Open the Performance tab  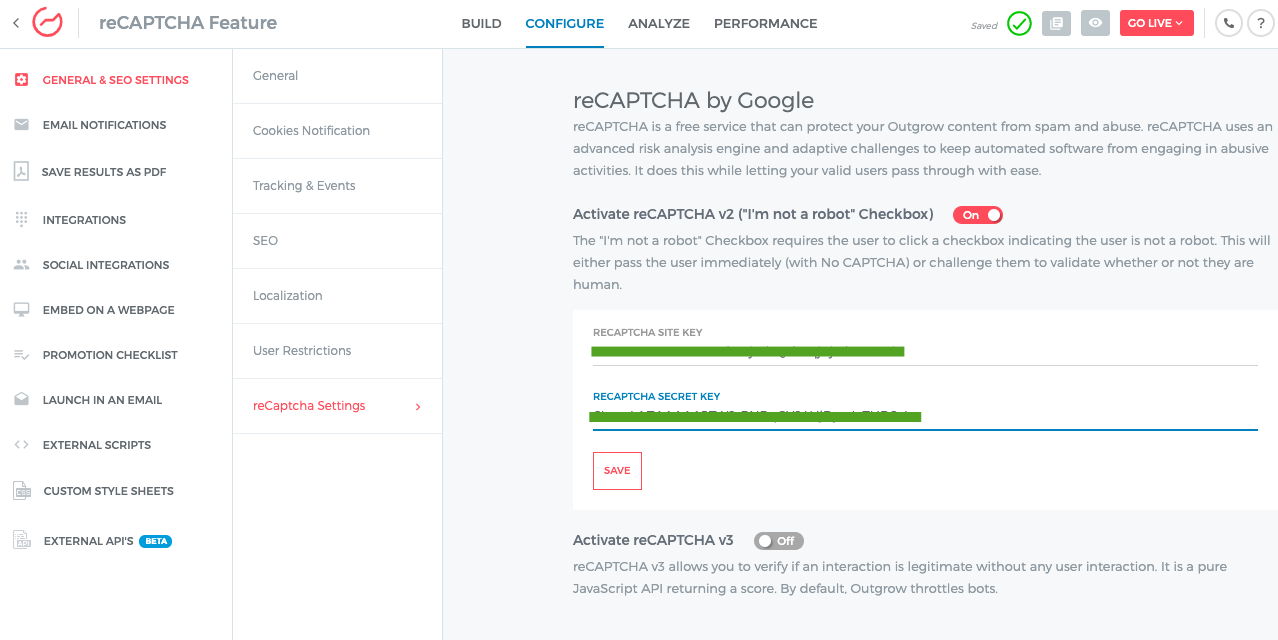pos(765,23)
